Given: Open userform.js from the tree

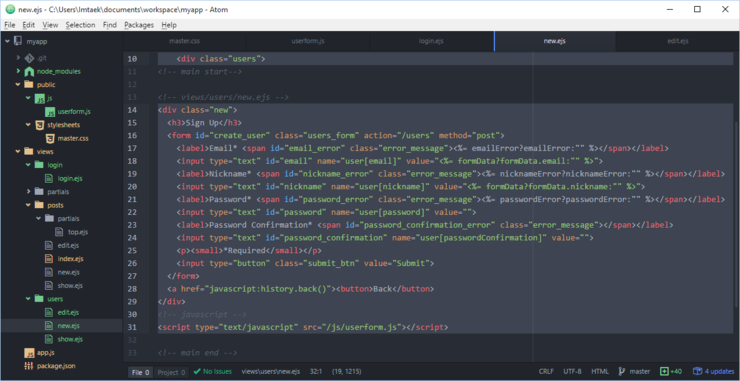Looking at the screenshot, I should point(74,112).
